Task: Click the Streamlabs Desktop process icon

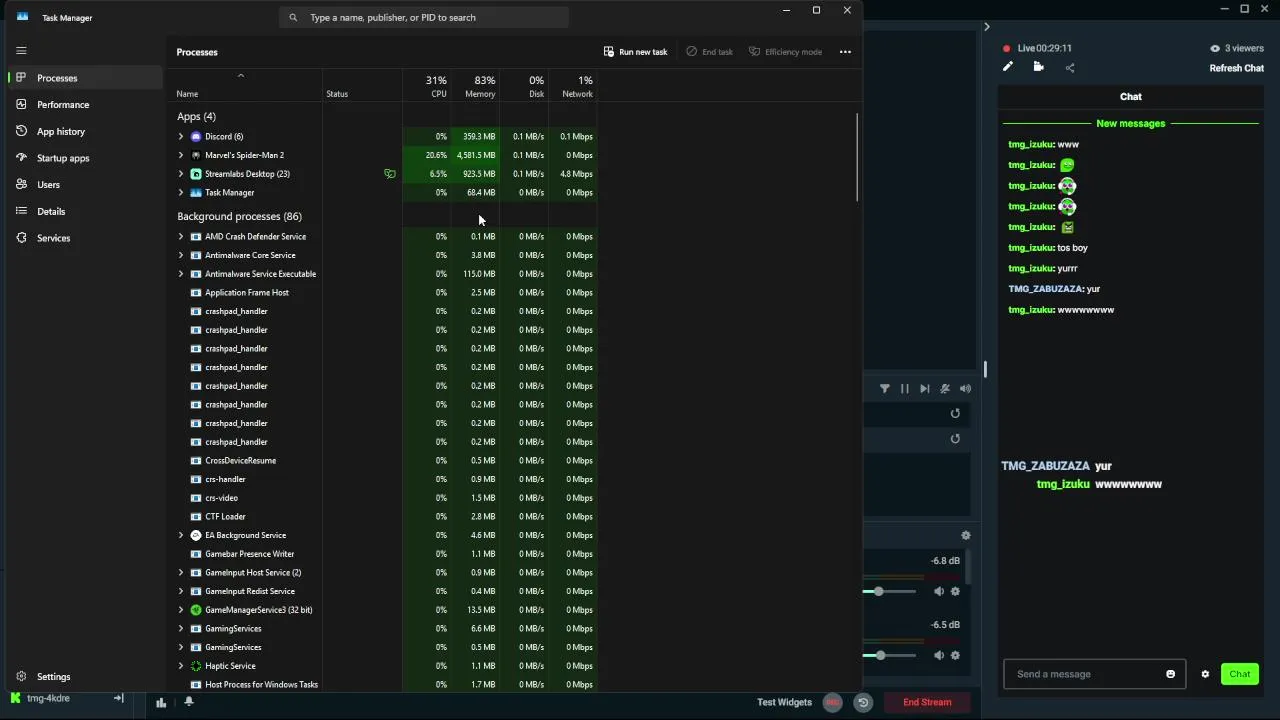Action: pos(196,174)
